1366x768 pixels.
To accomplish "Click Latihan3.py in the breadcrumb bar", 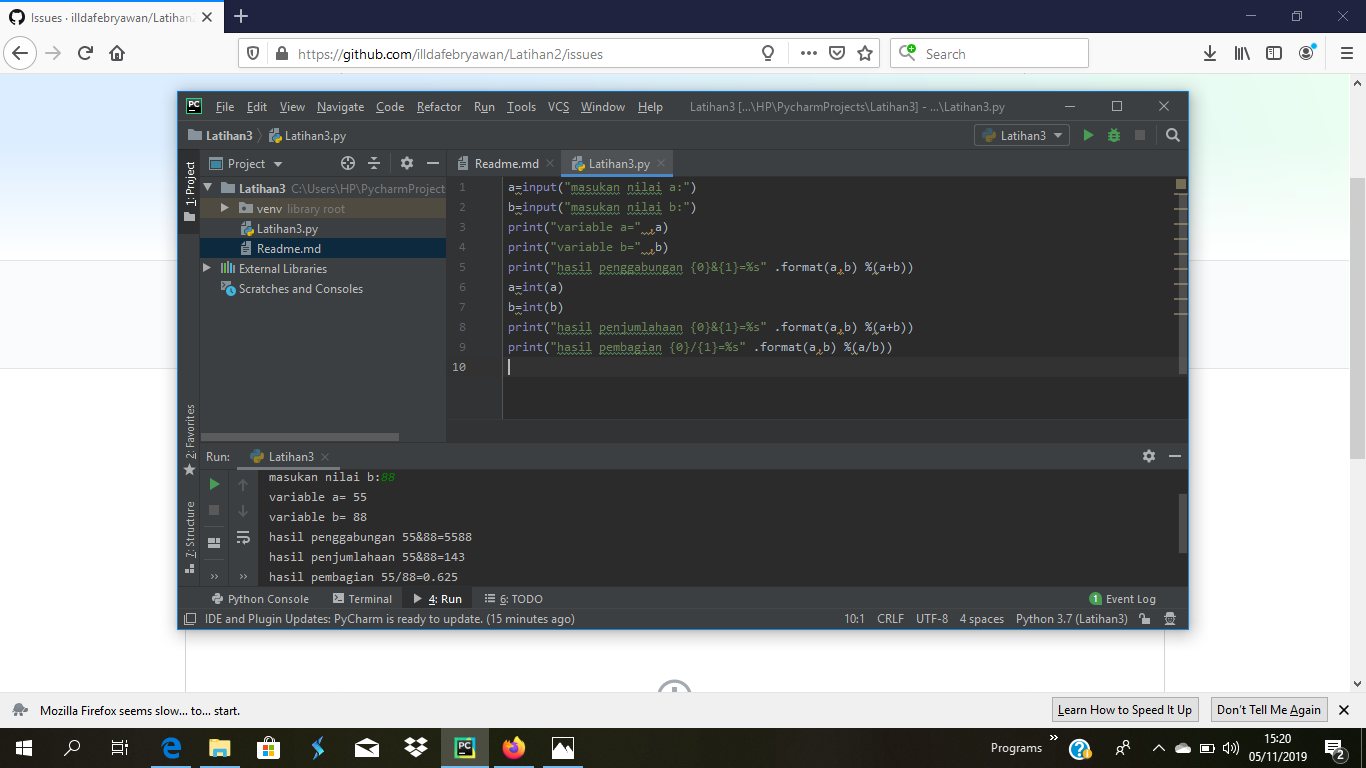I will tap(307, 135).
